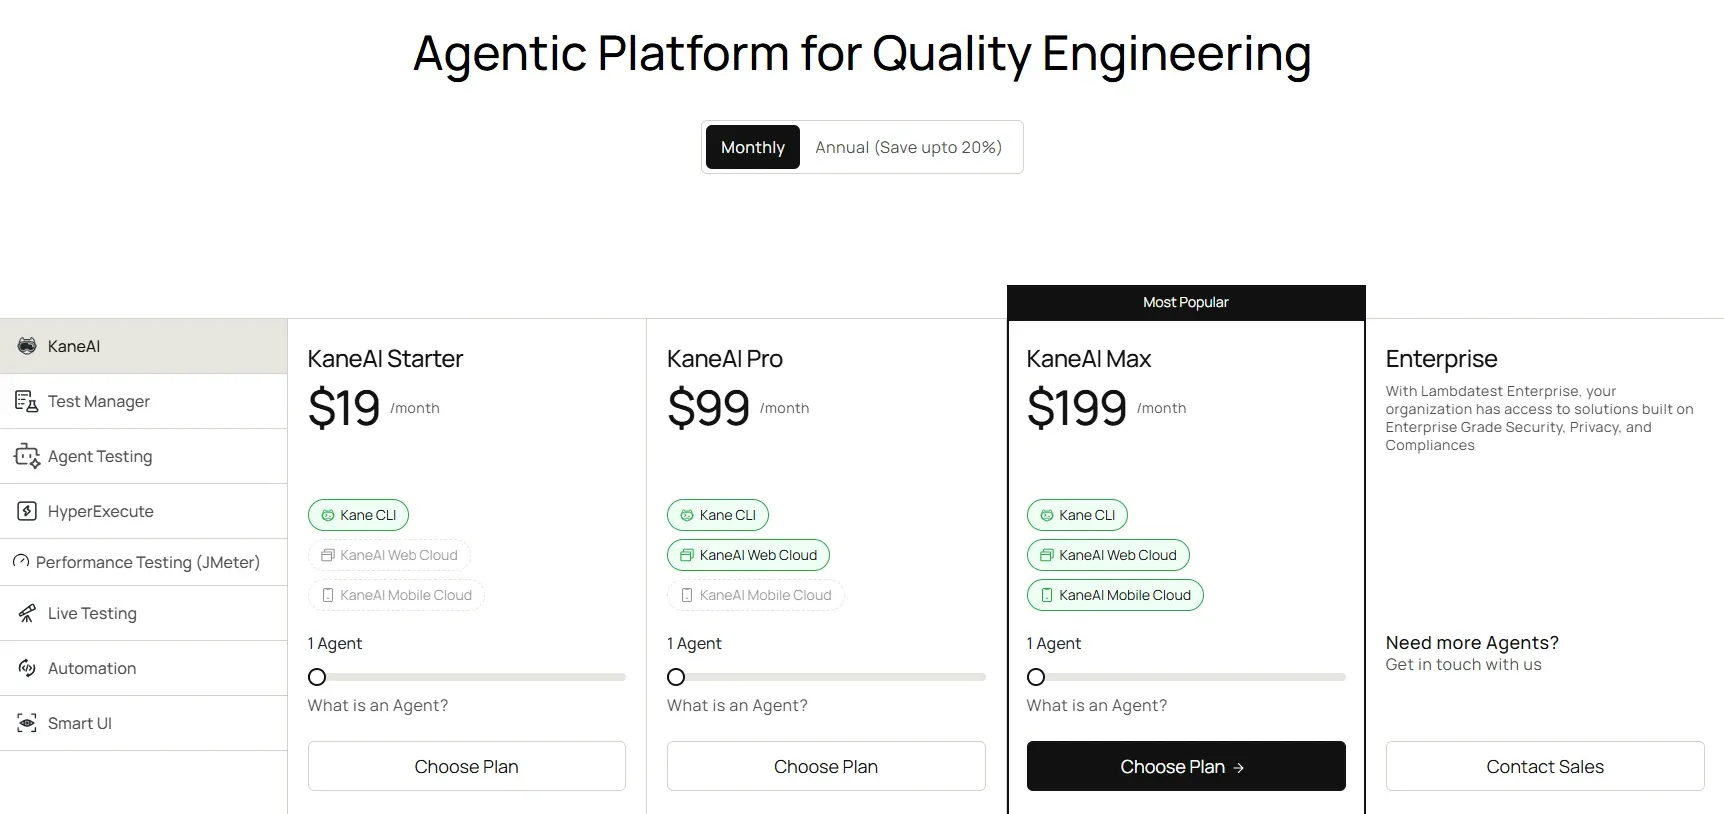The image size is (1724, 814).
Task: Click the HyperExecute lightning icon
Action: [27, 511]
